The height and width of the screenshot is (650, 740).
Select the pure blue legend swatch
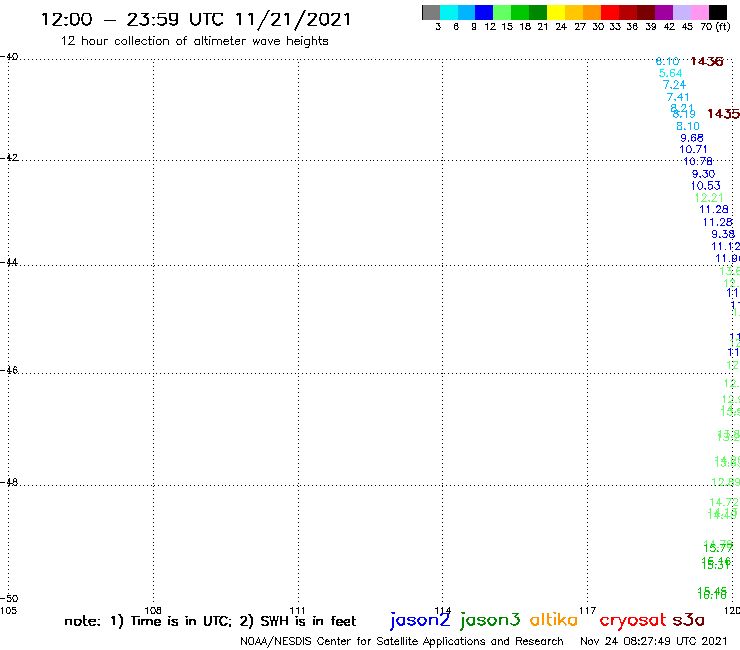point(484,13)
